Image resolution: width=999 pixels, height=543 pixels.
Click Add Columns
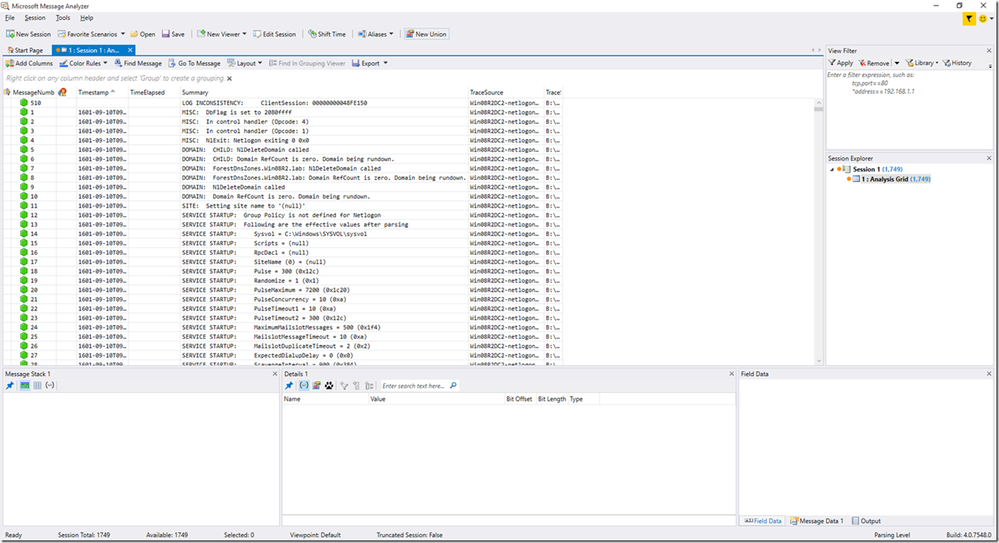(x=29, y=63)
